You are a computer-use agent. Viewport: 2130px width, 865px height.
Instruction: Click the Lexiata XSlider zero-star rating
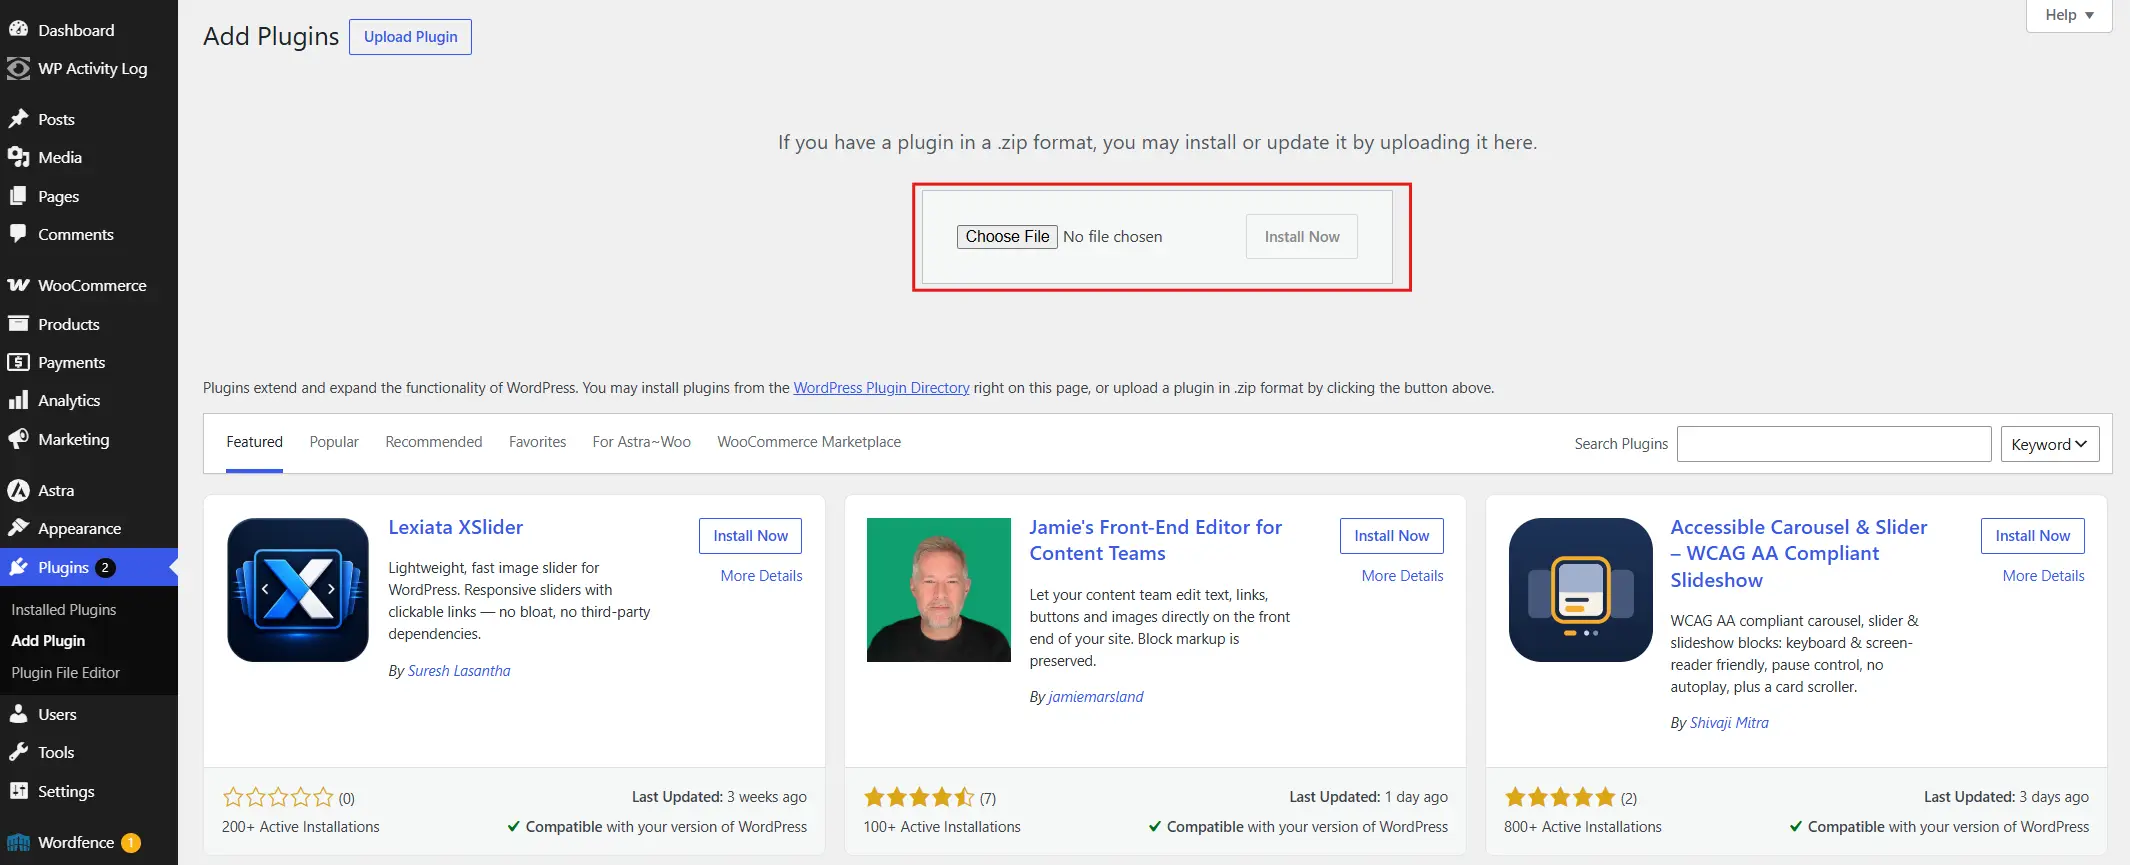(x=278, y=797)
